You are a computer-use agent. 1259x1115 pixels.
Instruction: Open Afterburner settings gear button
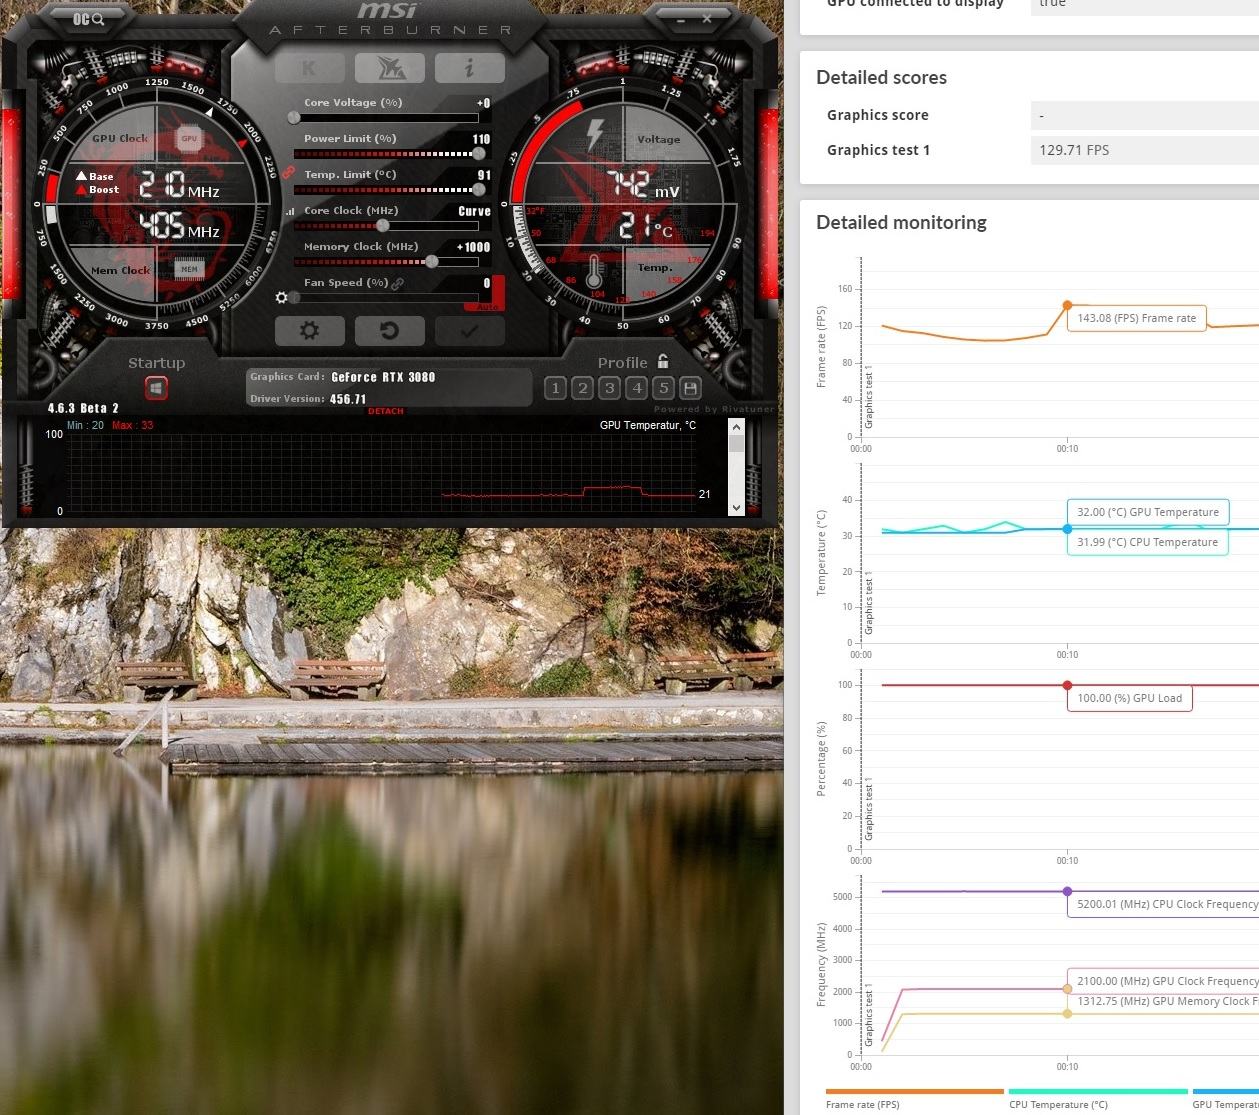click(309, 331)
